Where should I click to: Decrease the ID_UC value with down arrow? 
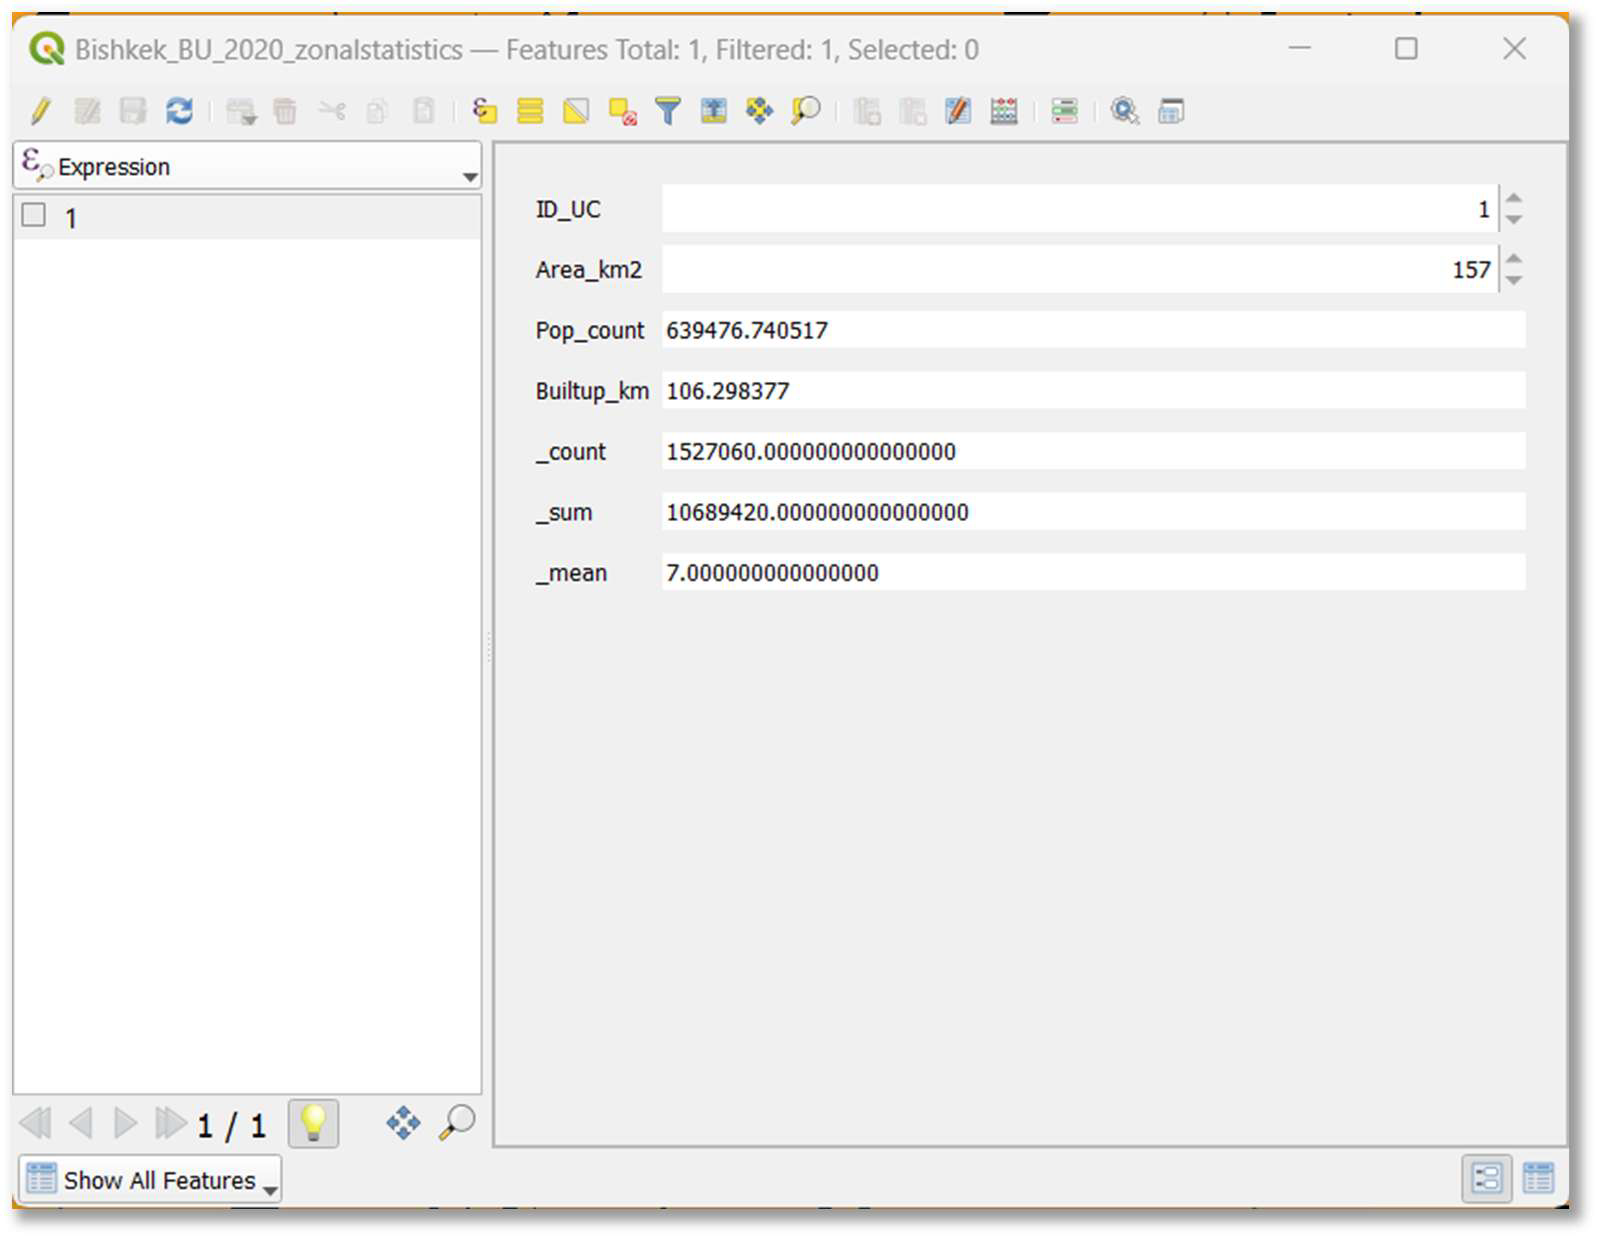1514,220
